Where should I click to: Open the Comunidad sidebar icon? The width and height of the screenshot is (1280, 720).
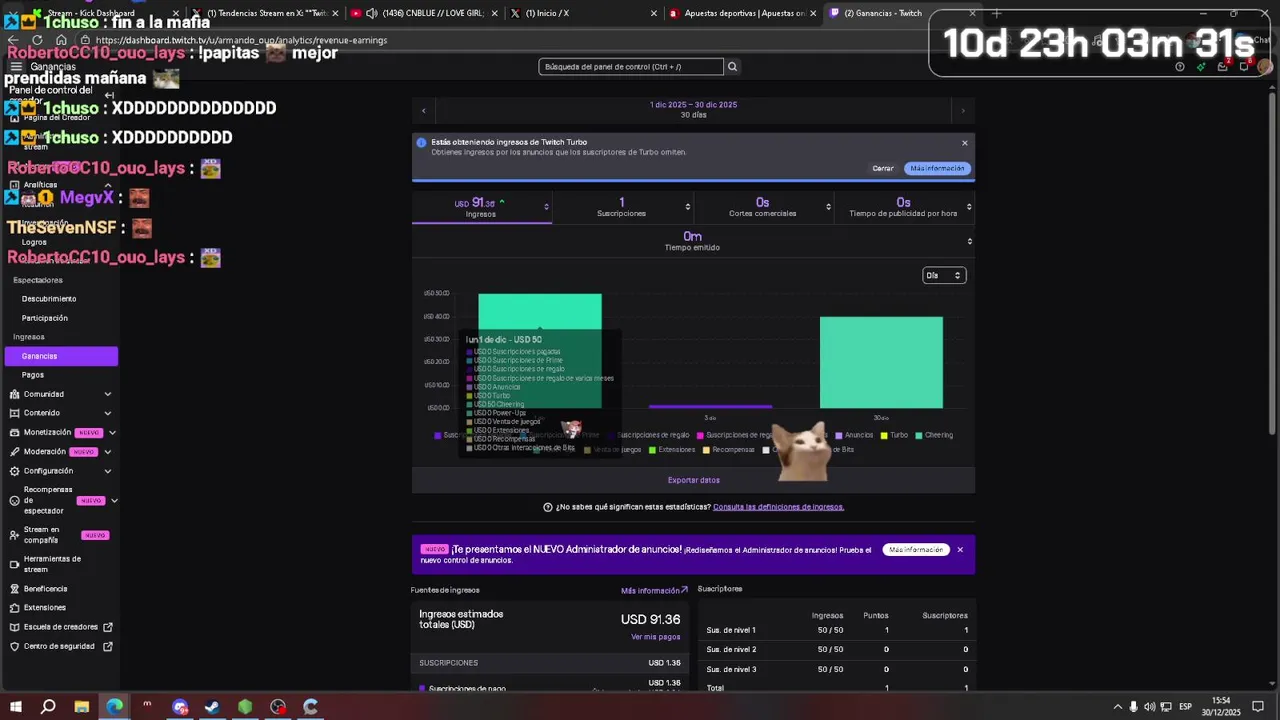click(15, 394)
